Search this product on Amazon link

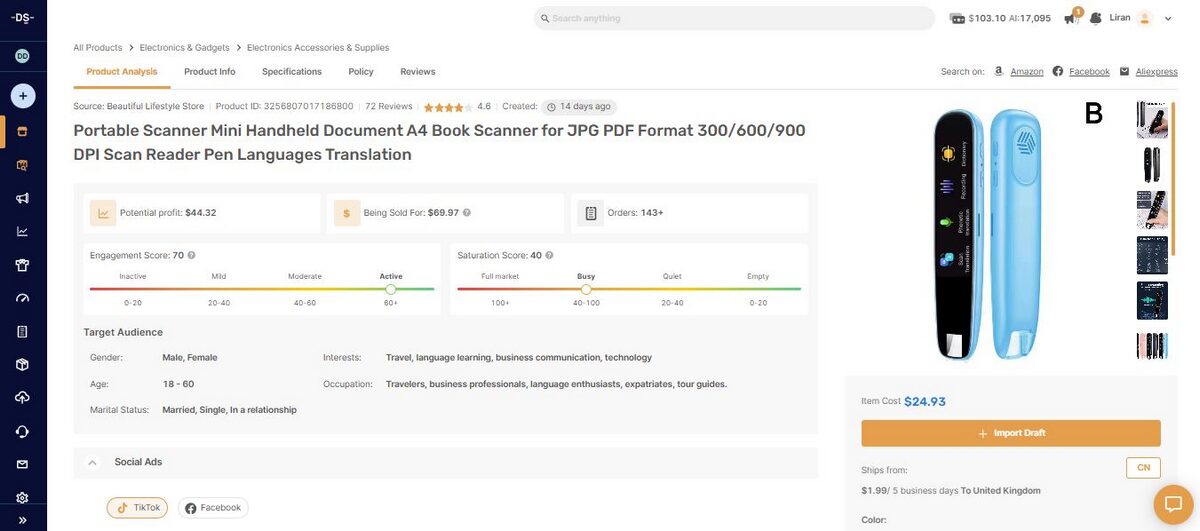point(1027,72)
